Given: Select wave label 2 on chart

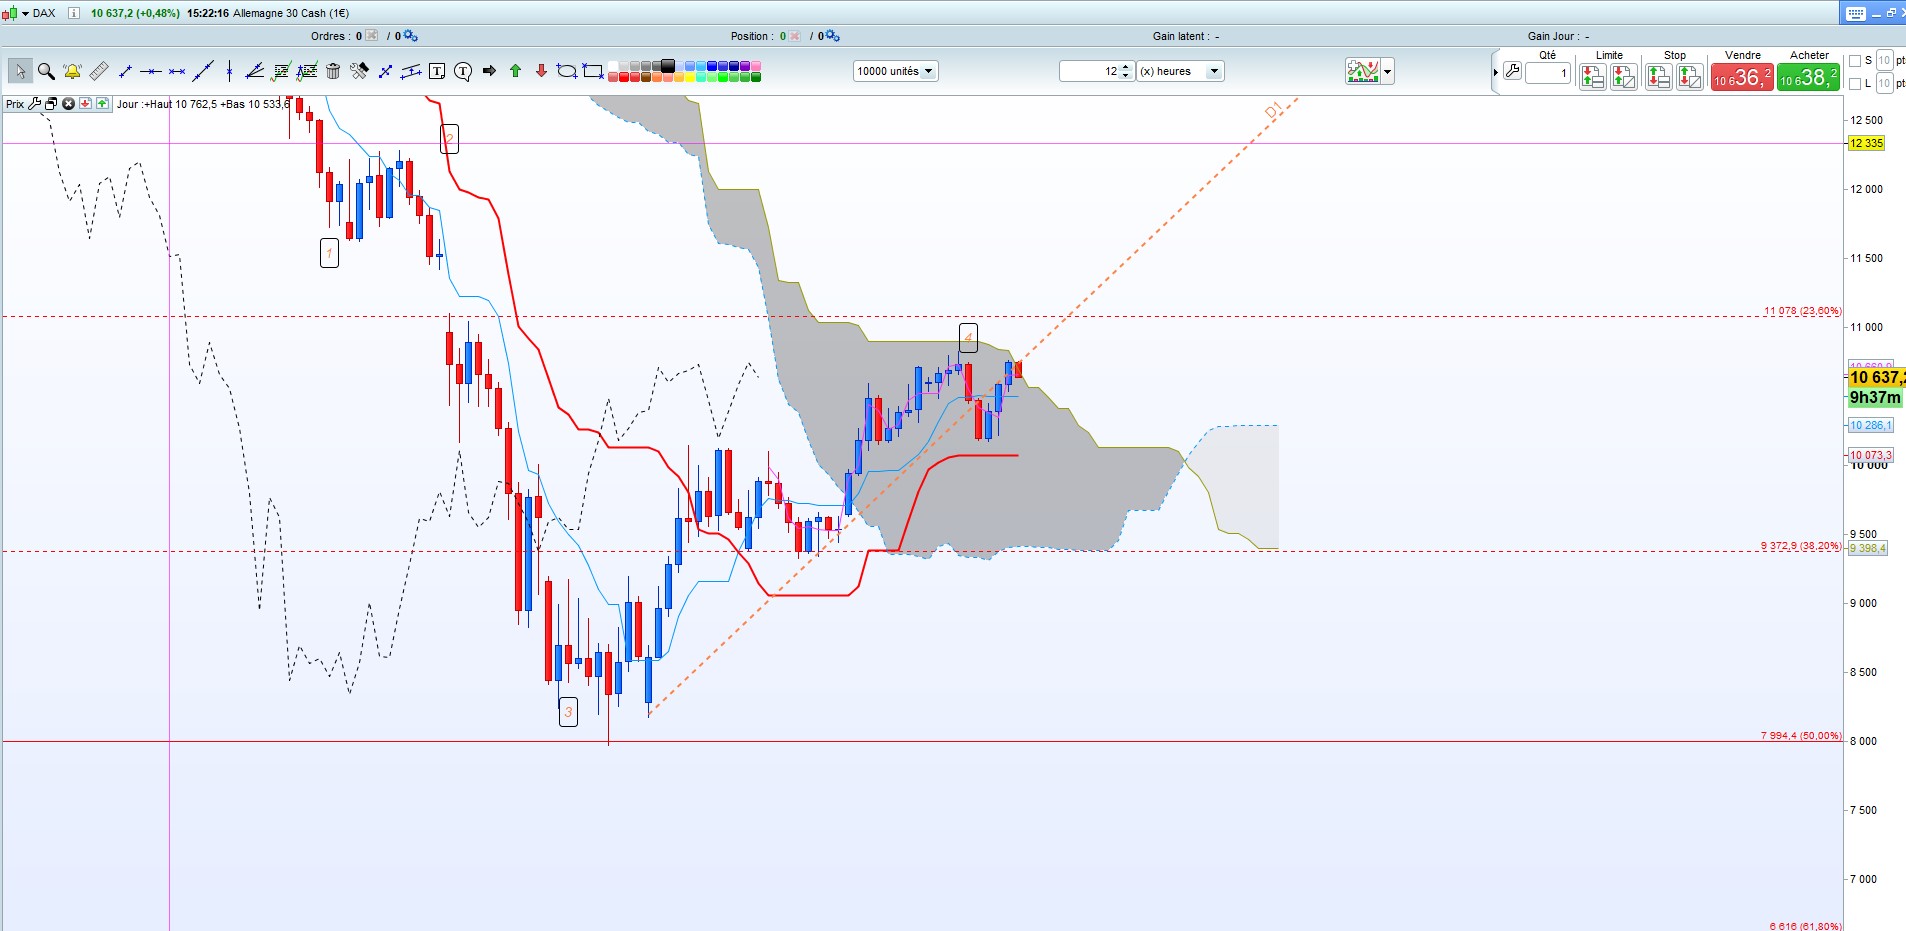Looking at the screenshot, I should (x=450, y=139).
